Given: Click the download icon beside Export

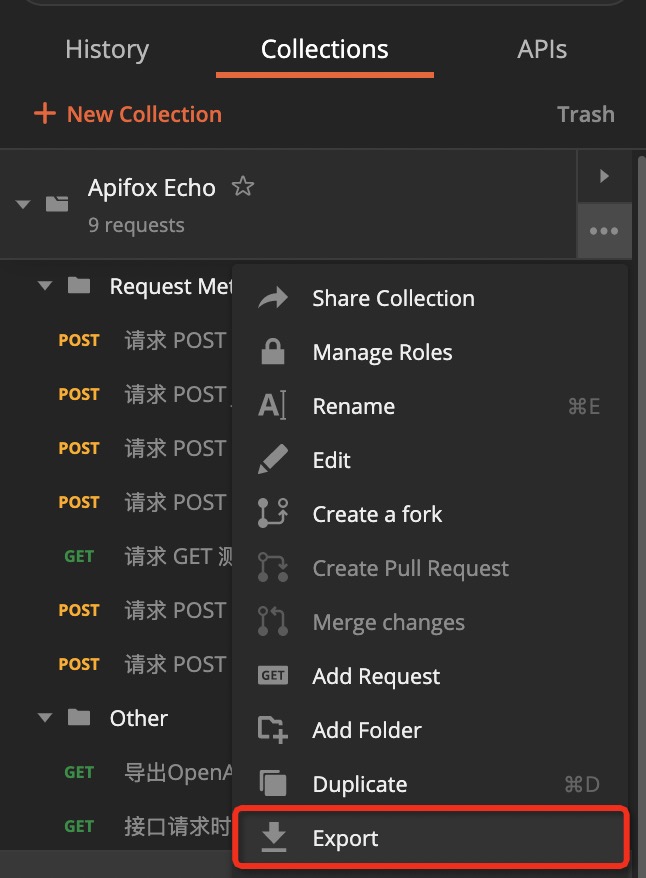Looking at the screenshot, I should (x=271, y=837).
